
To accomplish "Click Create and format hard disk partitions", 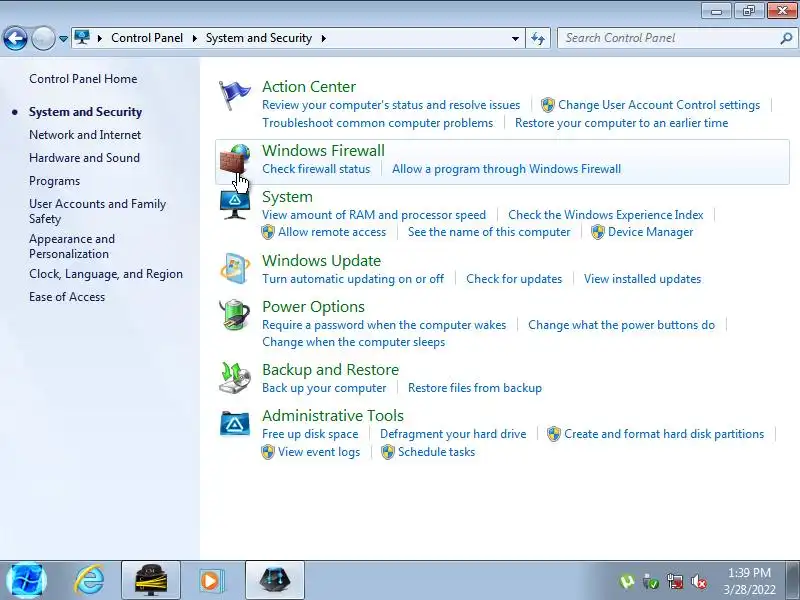I will click(664, 434).
